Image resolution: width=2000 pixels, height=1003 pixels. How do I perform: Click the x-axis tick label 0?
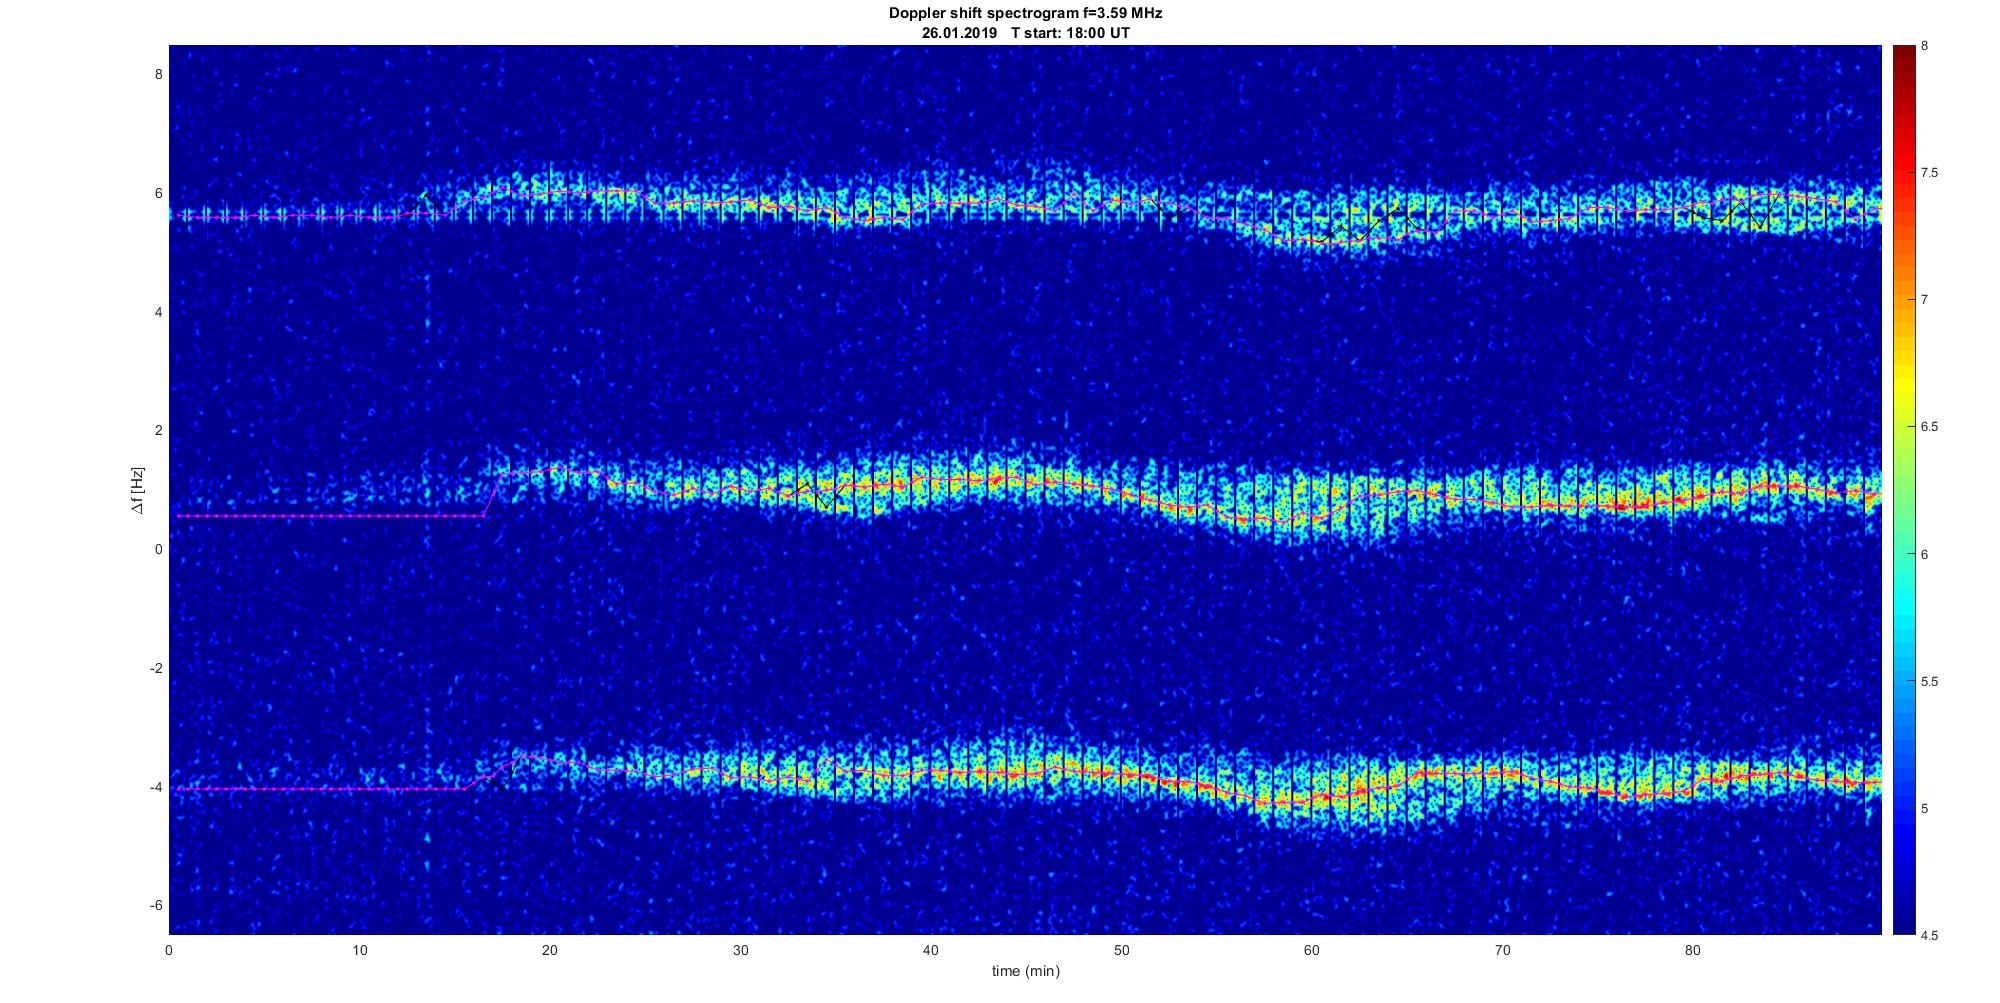click(x=169, y=950)
